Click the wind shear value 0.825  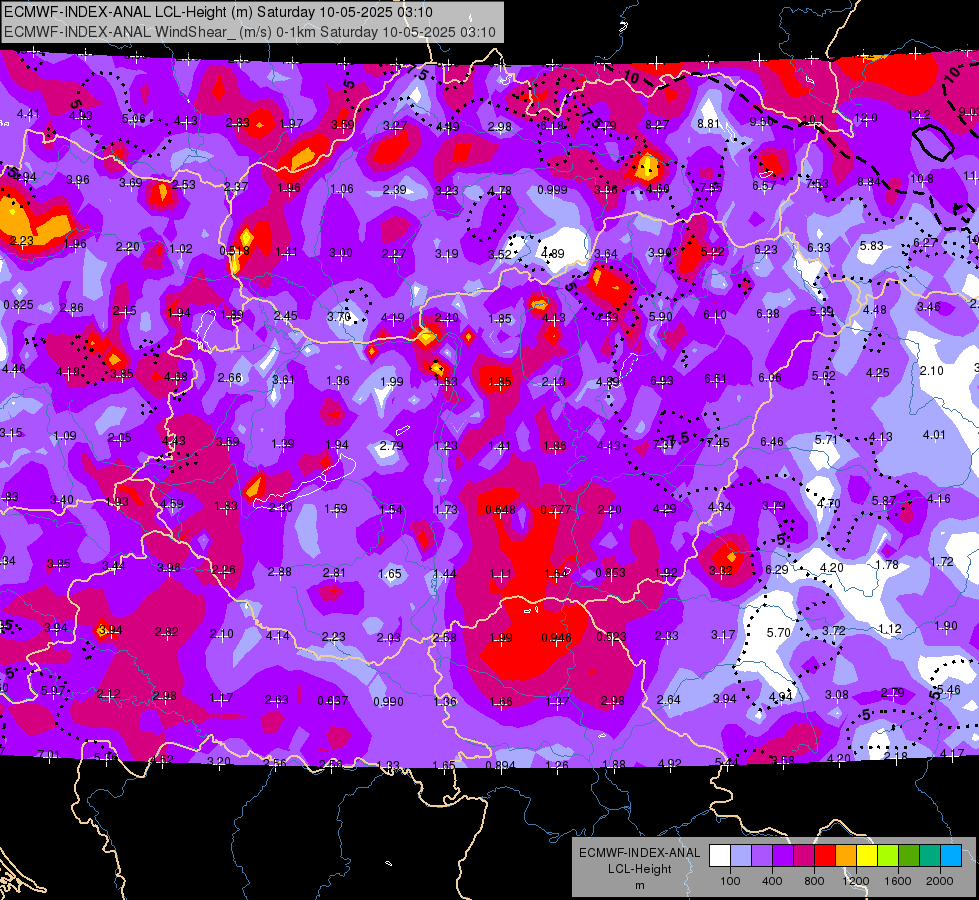pyautogui.click(x=19, y=305)
